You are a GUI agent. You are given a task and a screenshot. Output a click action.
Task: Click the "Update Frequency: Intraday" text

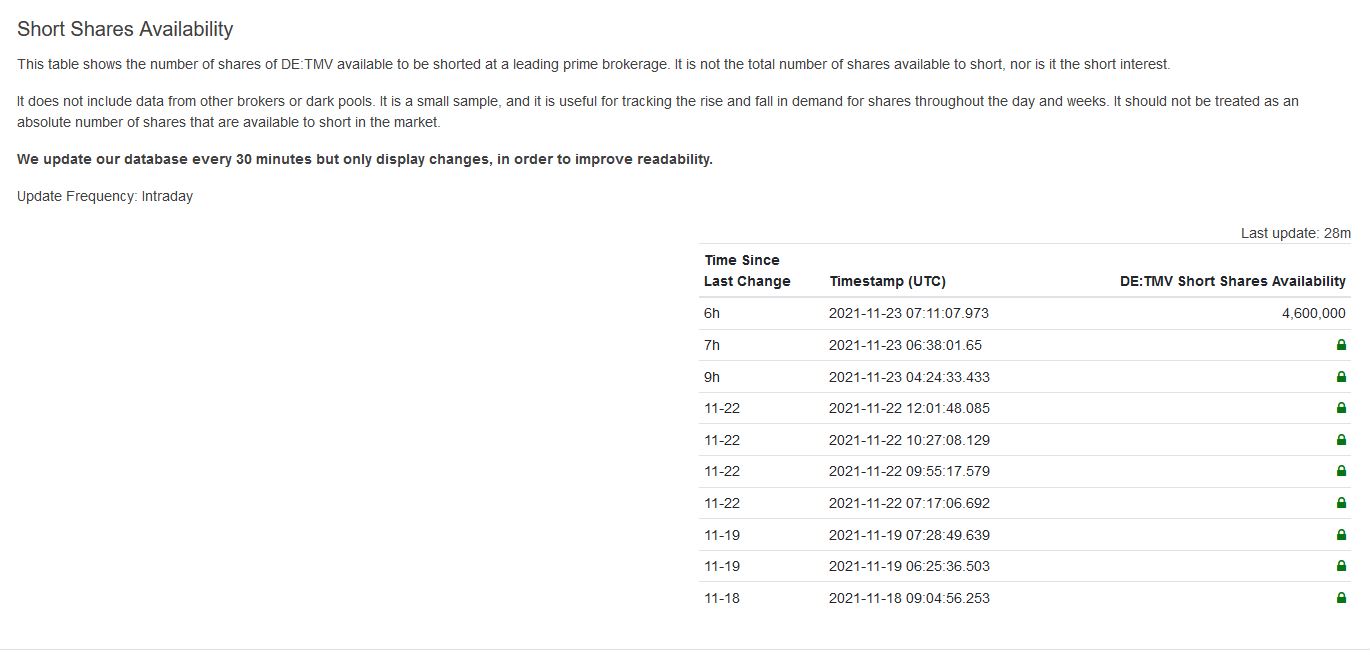click(x=105, y=196)
